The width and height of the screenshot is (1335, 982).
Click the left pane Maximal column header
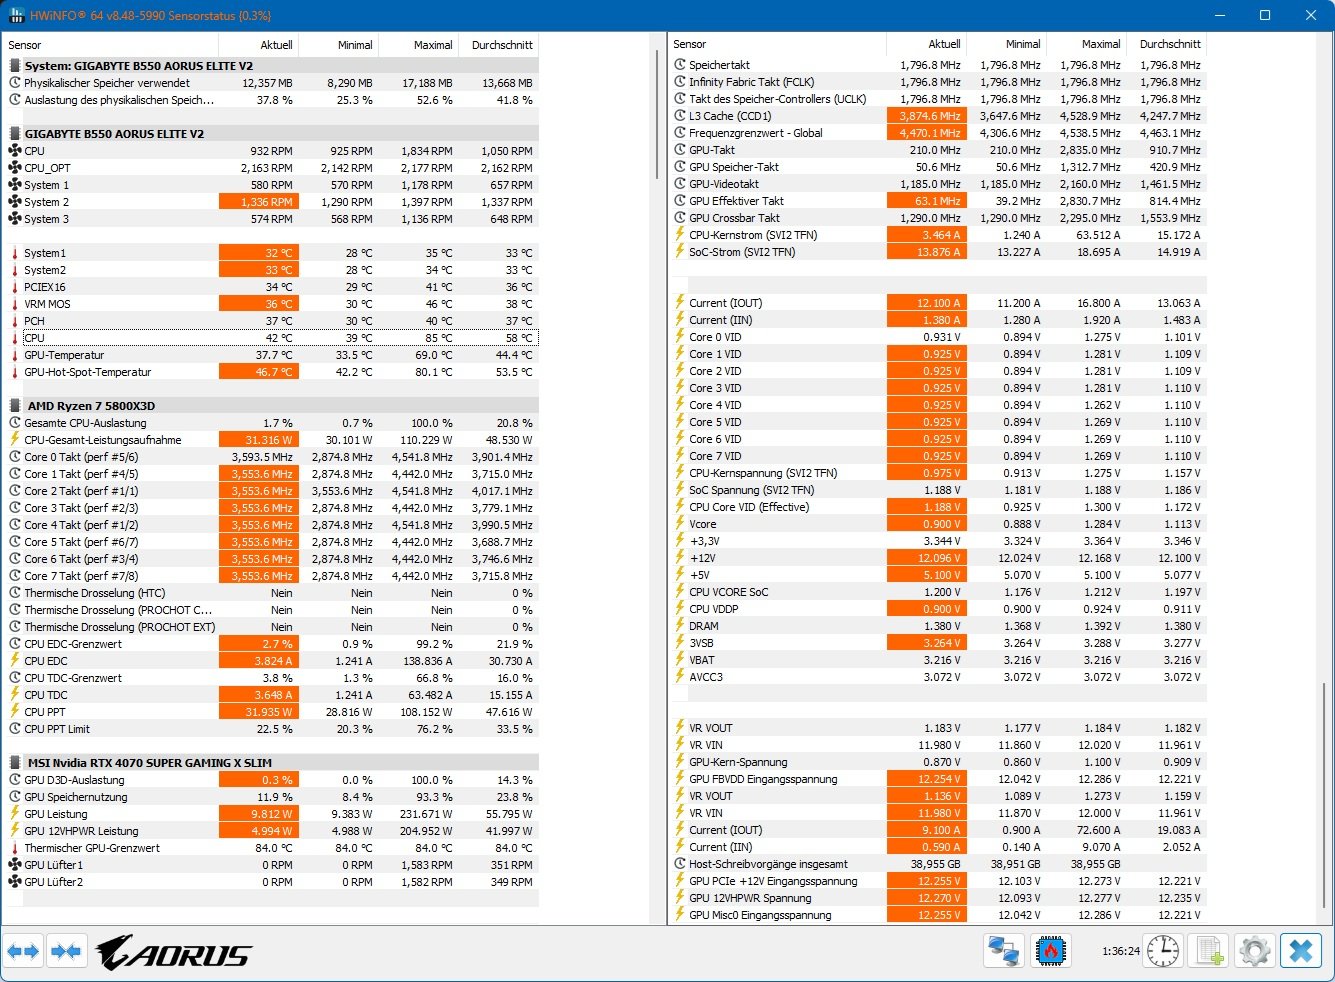[x=418, y=45]
